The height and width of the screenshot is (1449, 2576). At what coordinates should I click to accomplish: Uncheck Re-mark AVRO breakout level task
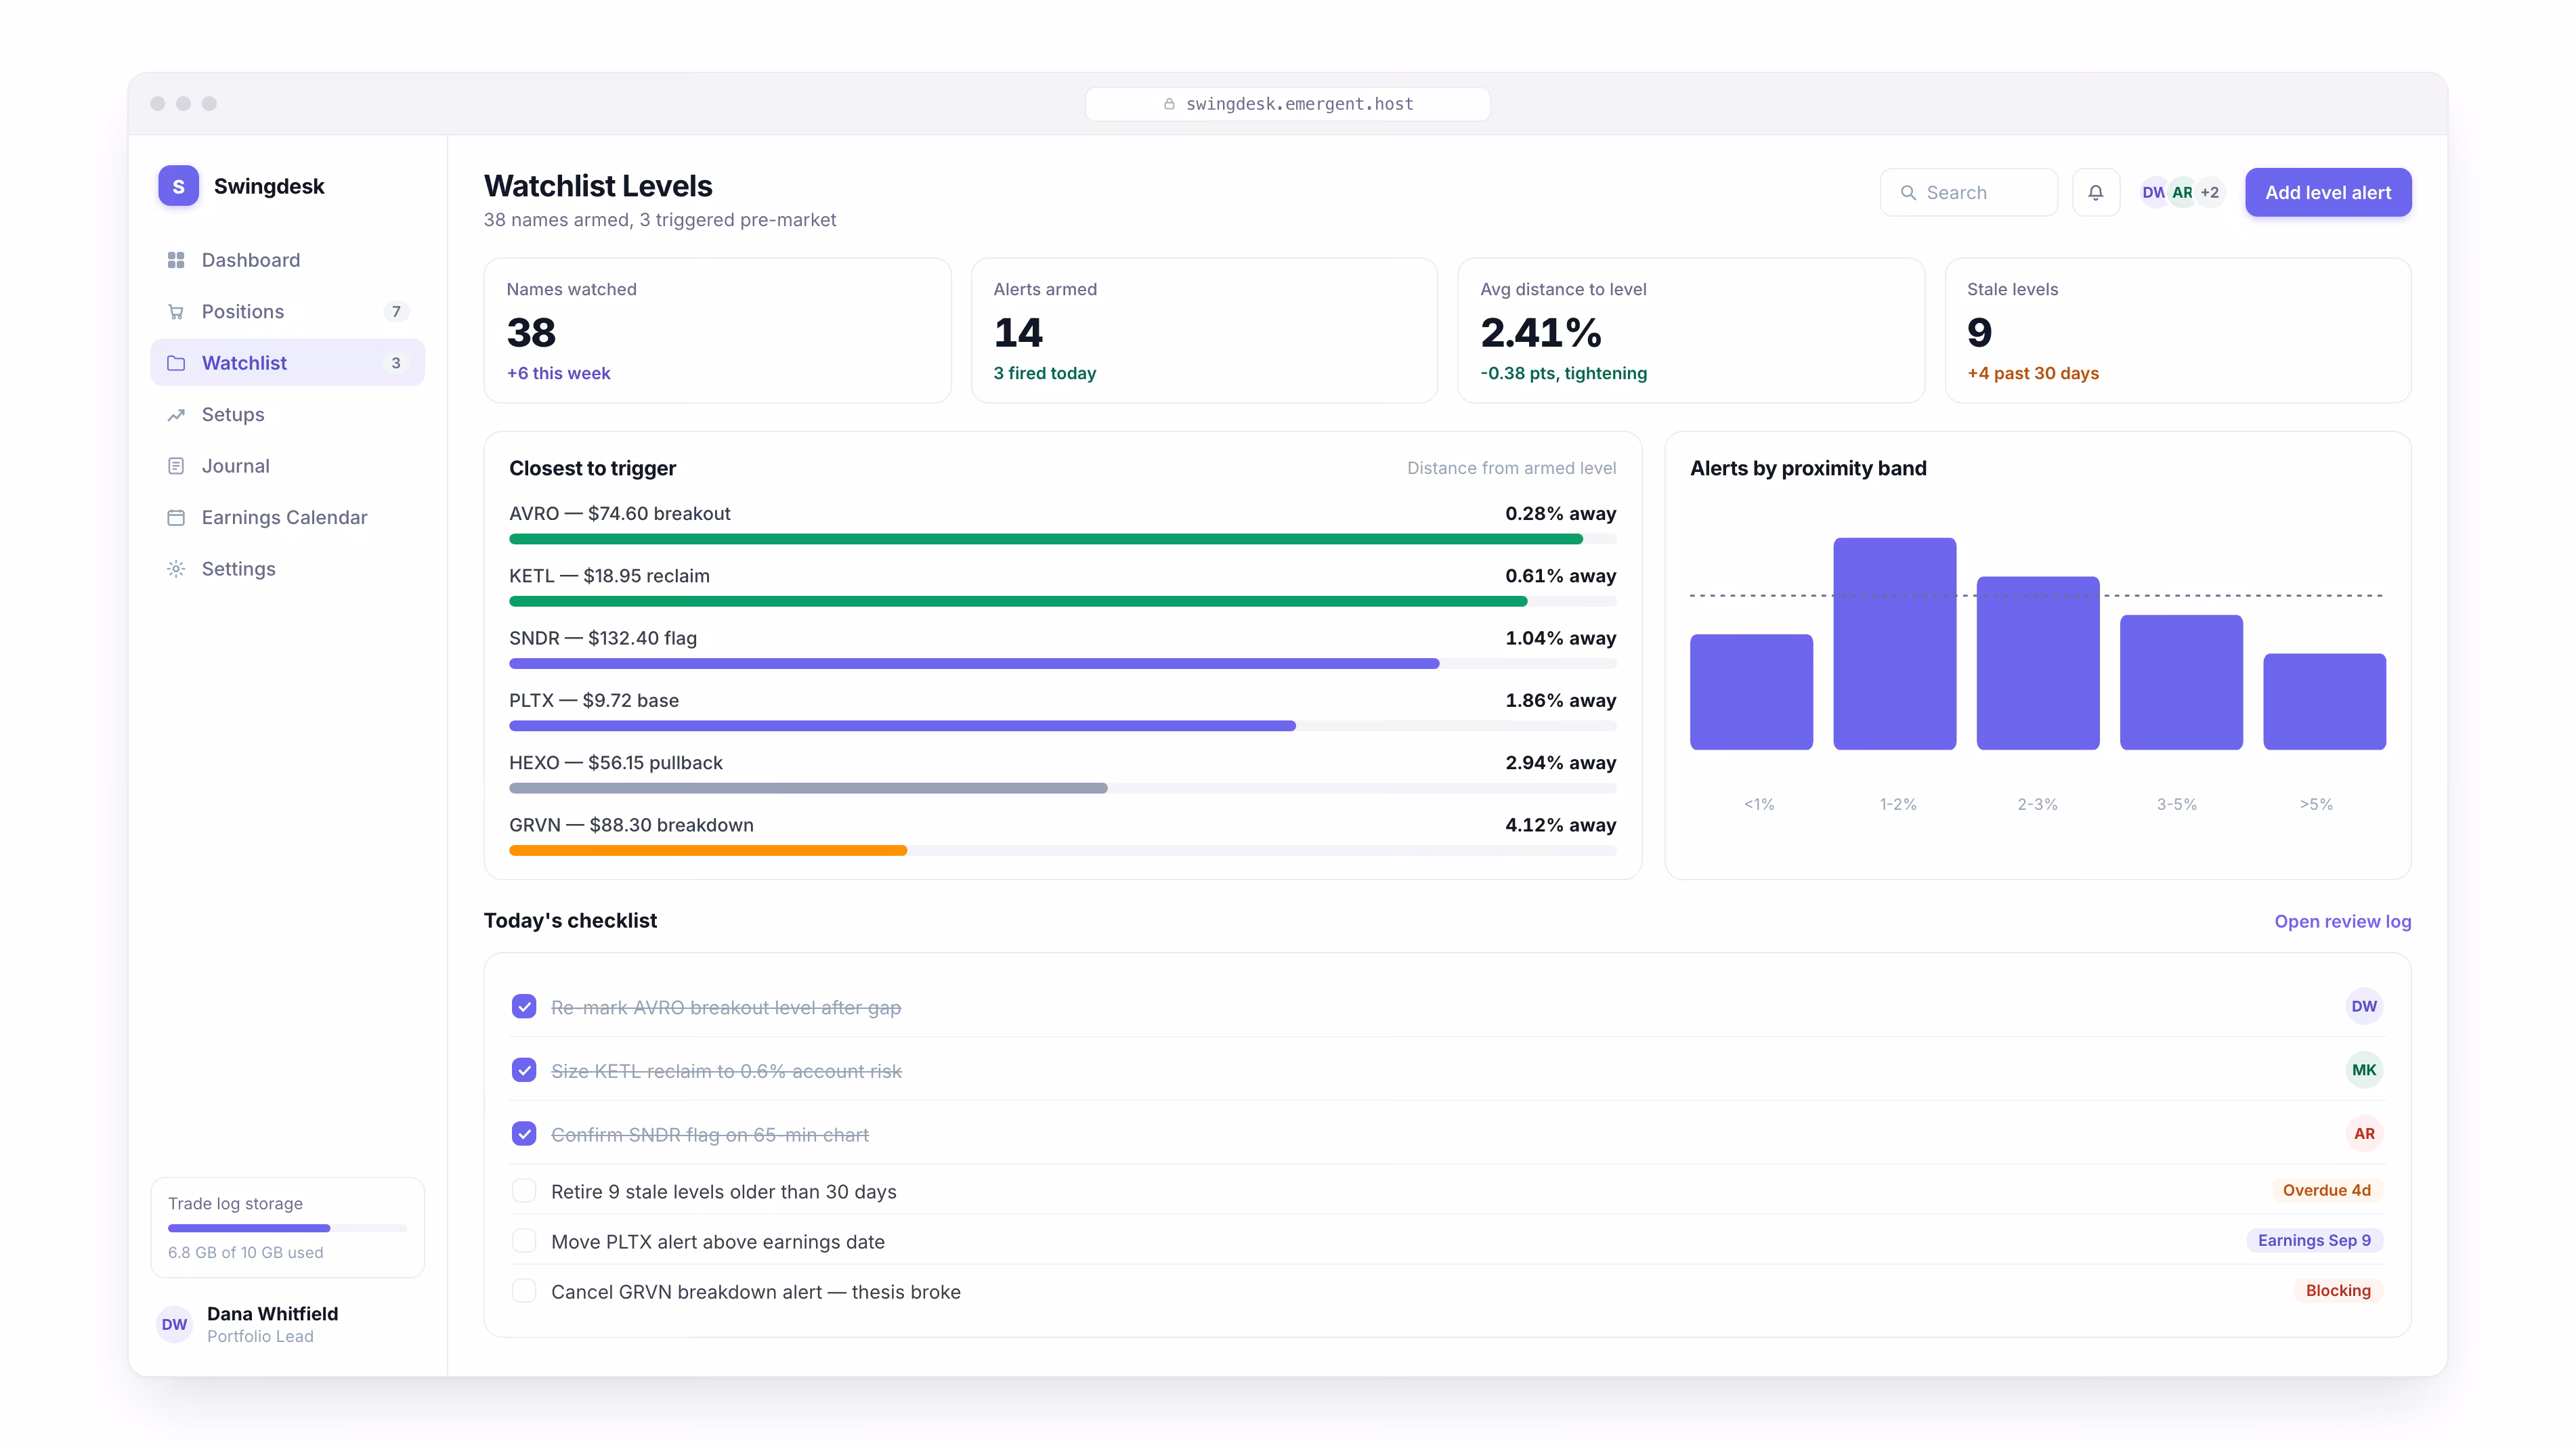click(524, 1006)
